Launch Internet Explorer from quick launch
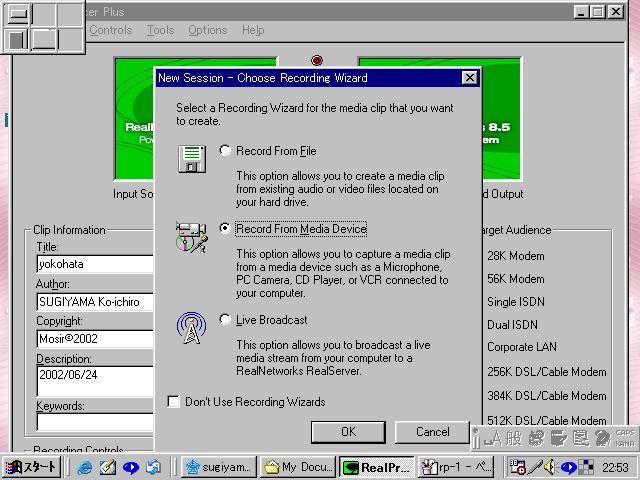This screenshot has height=480, width=640. point(85,467)
